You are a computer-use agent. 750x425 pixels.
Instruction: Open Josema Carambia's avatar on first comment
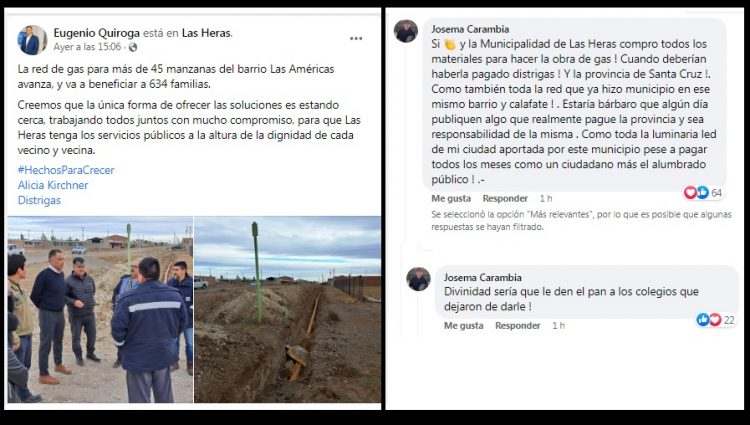click(406, 31)
